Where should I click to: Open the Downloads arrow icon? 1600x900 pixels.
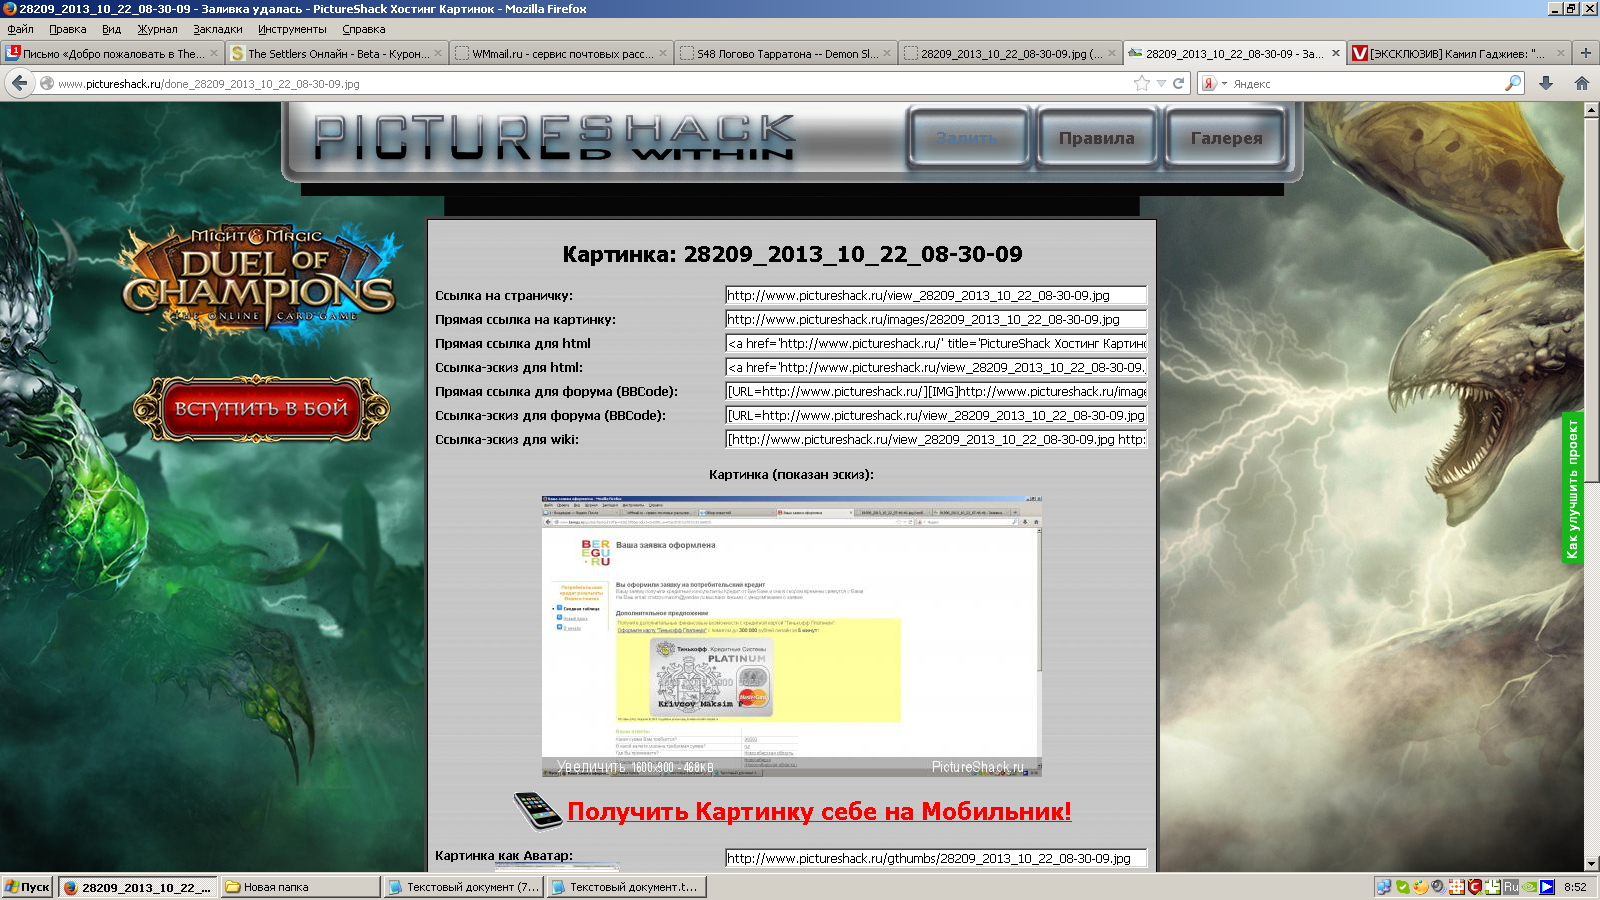[1546, 84]
